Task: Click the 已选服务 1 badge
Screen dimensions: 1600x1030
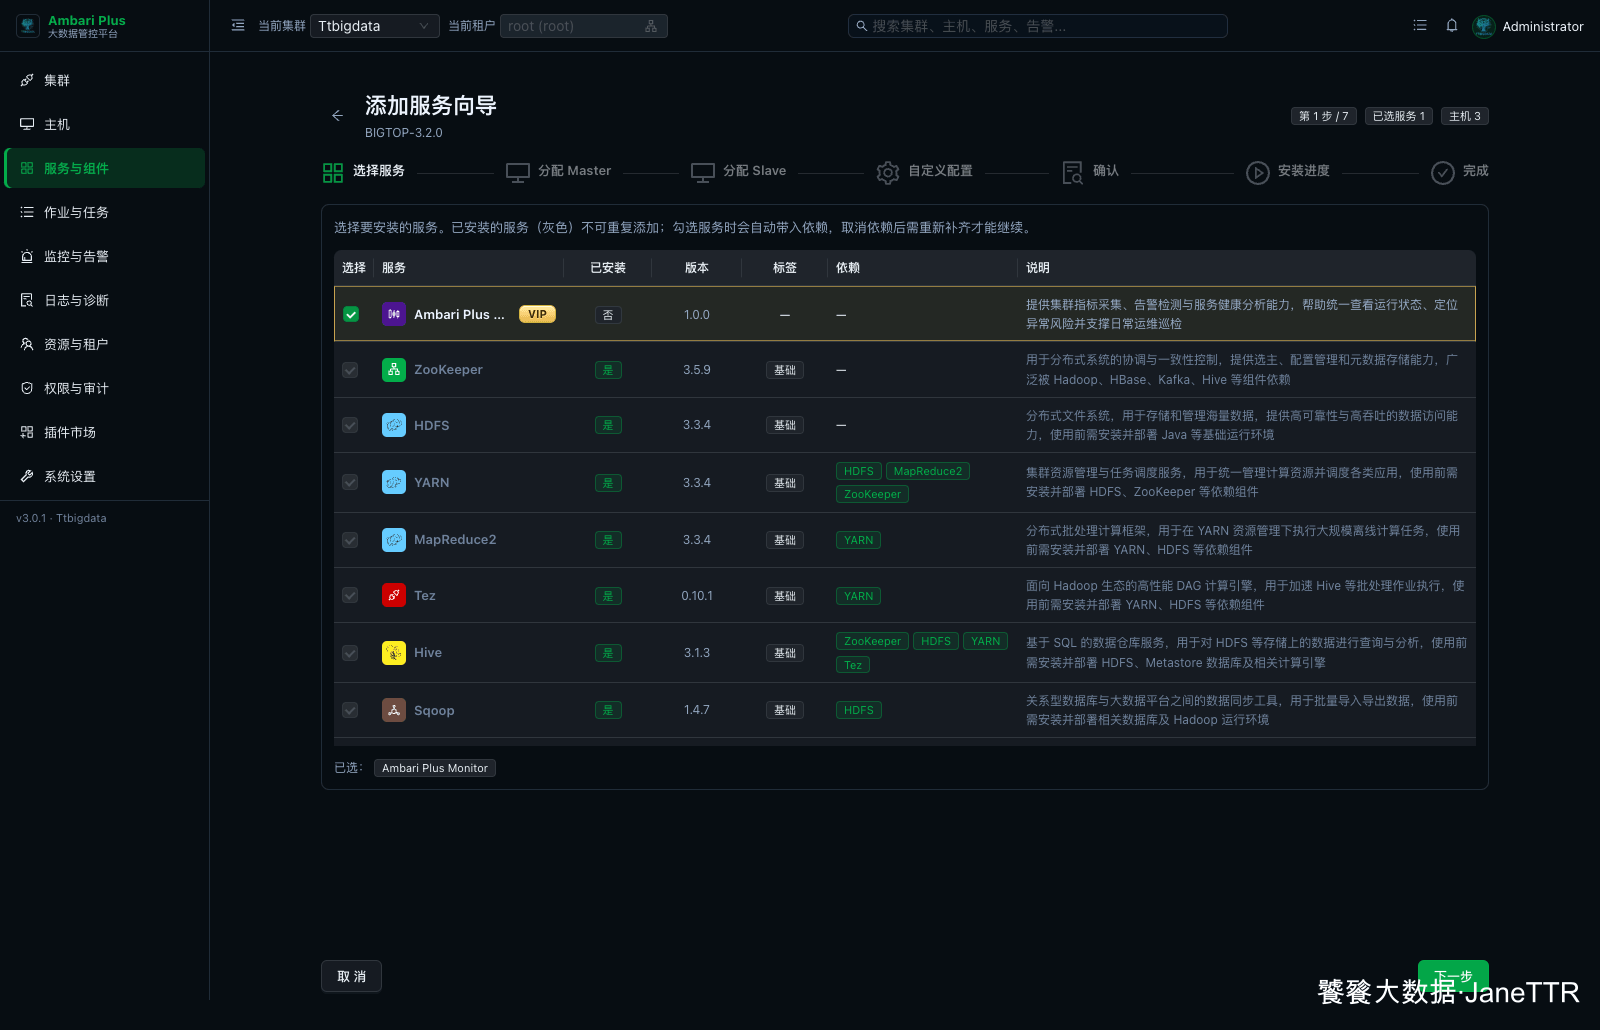Action: [x=1399, y=116]
